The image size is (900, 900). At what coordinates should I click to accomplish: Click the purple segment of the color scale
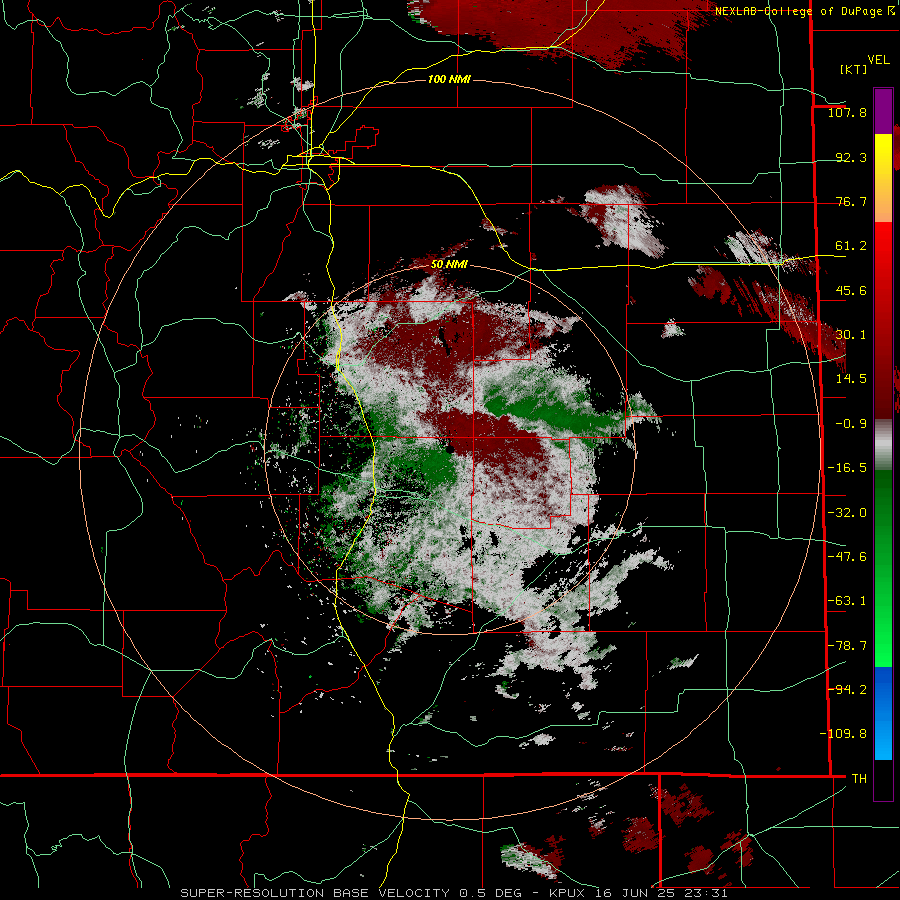pos(883,111)
